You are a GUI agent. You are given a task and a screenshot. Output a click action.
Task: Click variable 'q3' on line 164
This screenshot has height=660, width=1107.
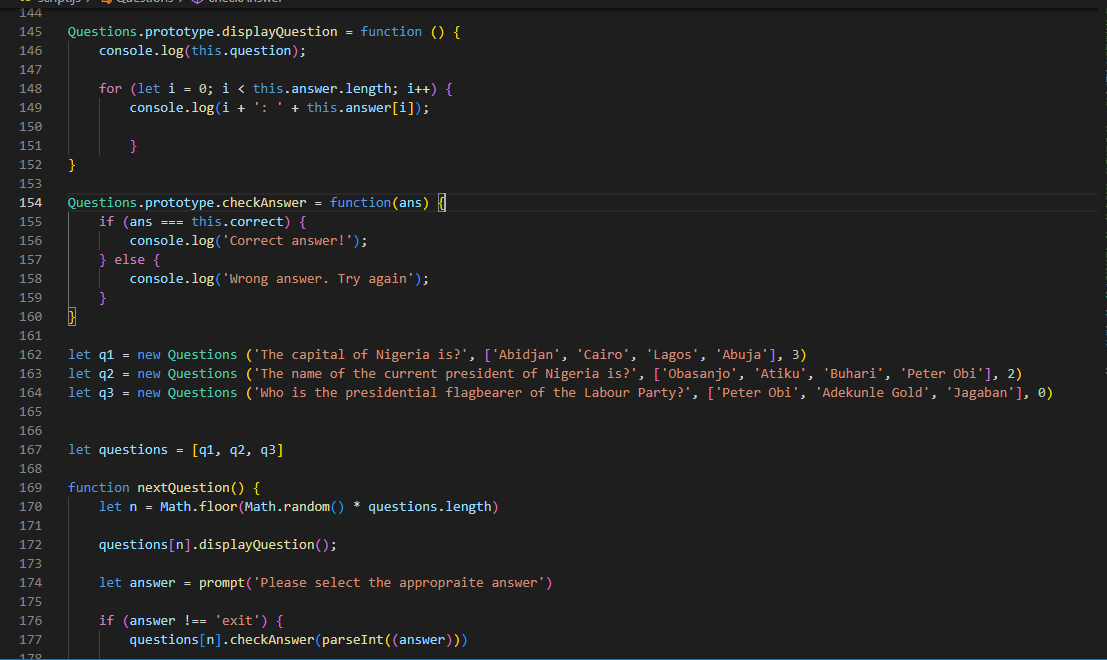tap(106, 392)
